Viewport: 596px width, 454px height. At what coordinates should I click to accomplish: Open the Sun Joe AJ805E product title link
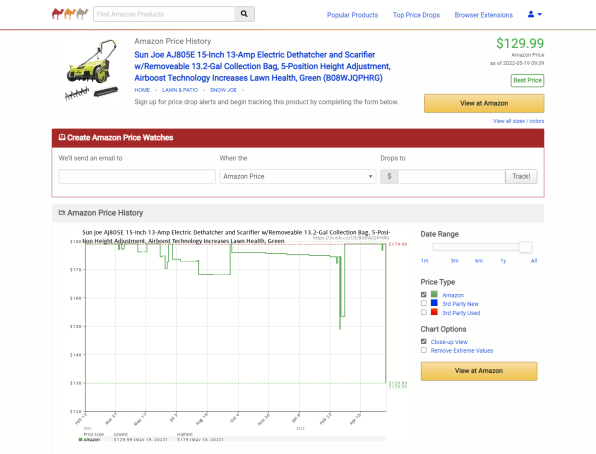point(262,66)
